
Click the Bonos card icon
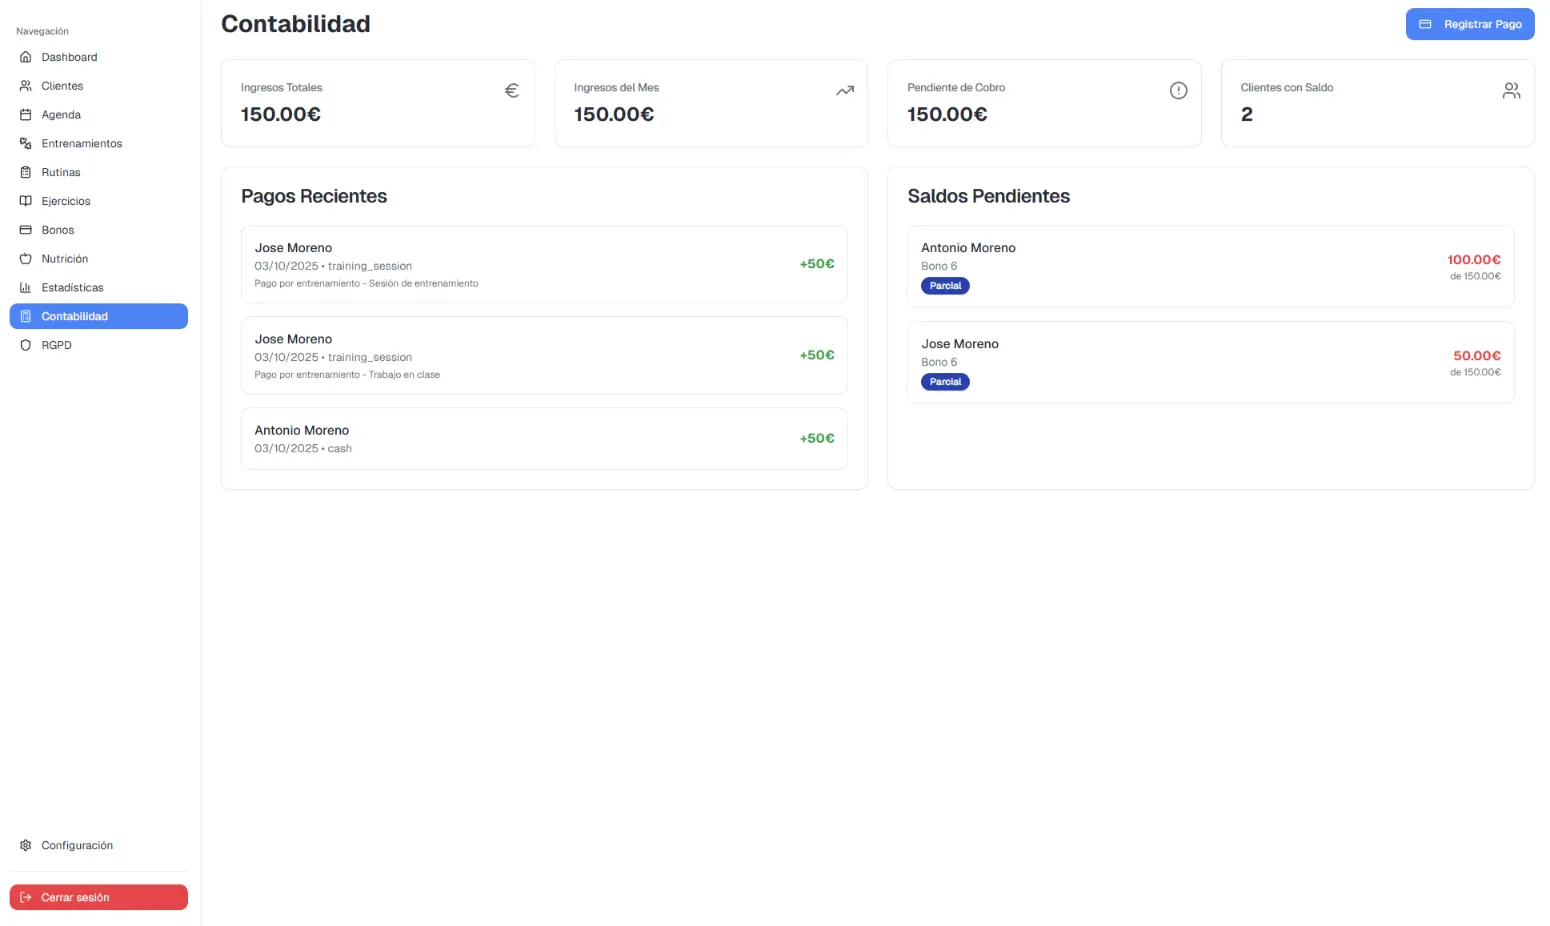26,230
